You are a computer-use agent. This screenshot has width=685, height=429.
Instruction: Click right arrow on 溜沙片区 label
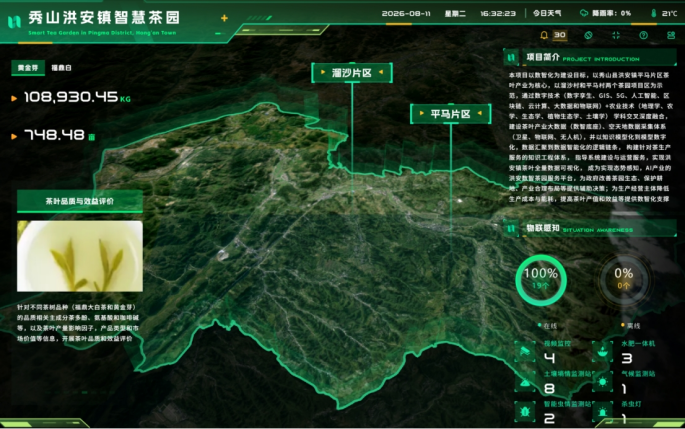(381, 72)
